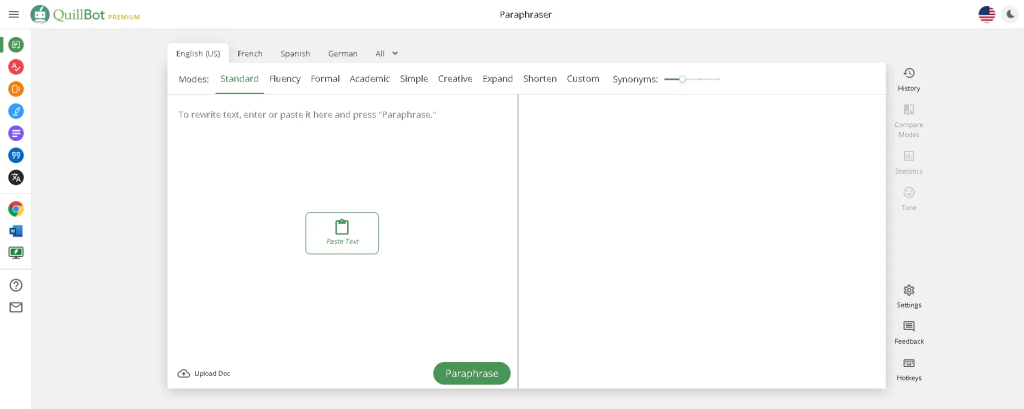Open the Hotkeys keyboard icon
This screenshot has height=409, width=1024.
(x=908, y=369)
